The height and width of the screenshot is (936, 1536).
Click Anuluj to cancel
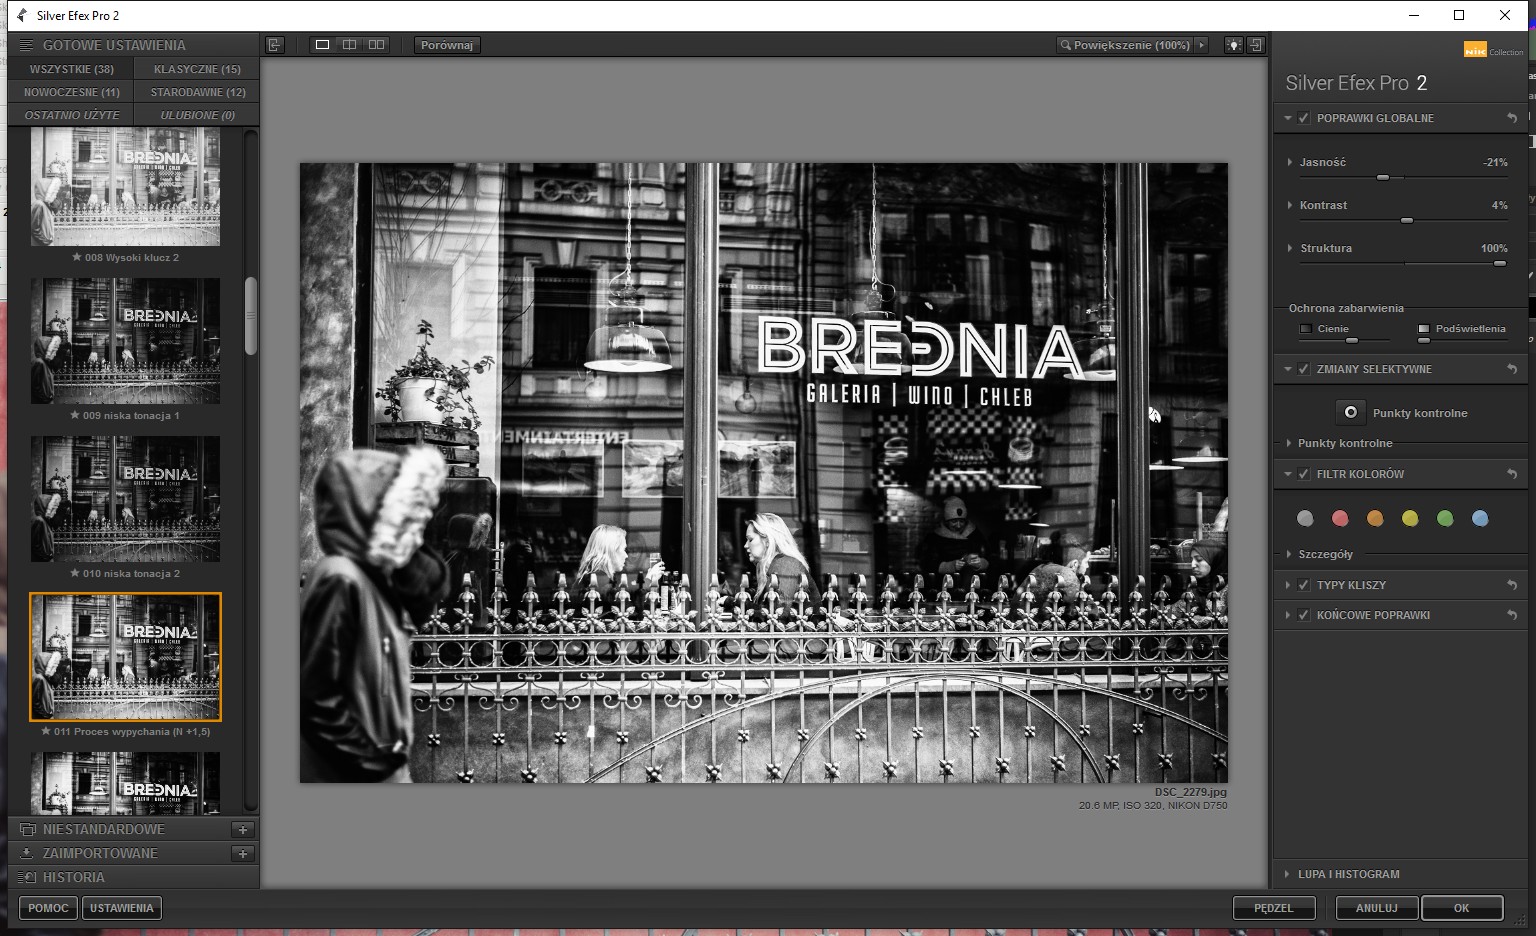(1377, 908)
